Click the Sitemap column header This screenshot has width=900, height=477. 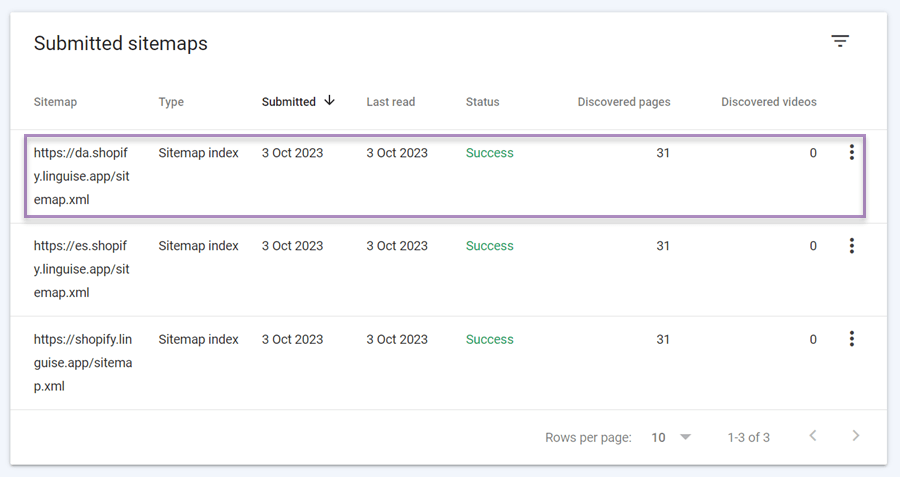click(55, 102)
